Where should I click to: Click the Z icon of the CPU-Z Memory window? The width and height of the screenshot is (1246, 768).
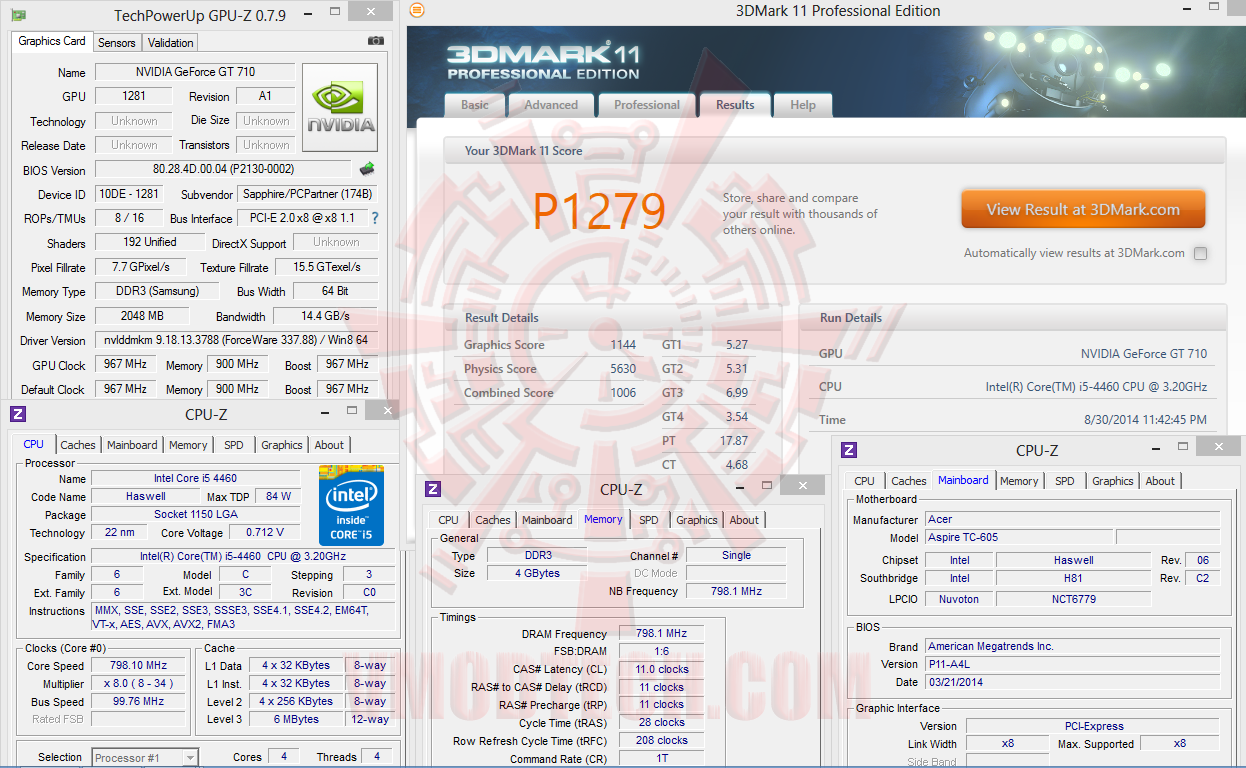(433, 489)
